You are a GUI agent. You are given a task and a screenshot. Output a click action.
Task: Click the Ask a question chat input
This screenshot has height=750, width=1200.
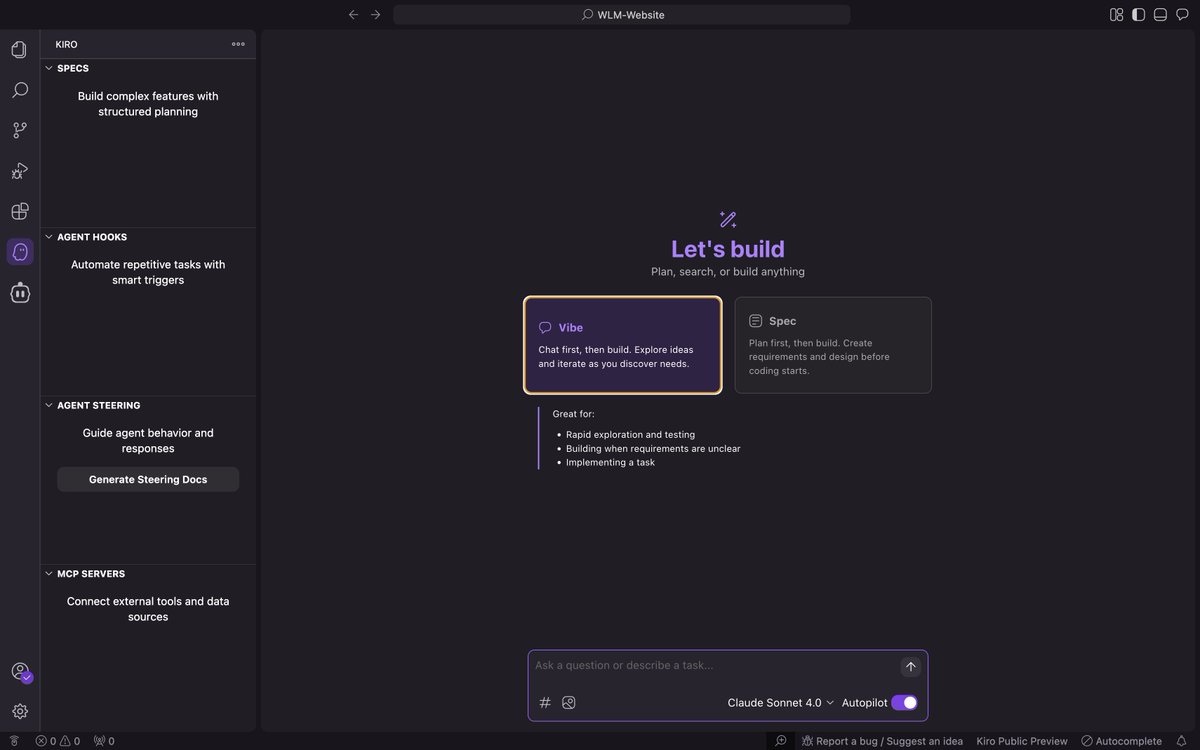coord(712,666)
